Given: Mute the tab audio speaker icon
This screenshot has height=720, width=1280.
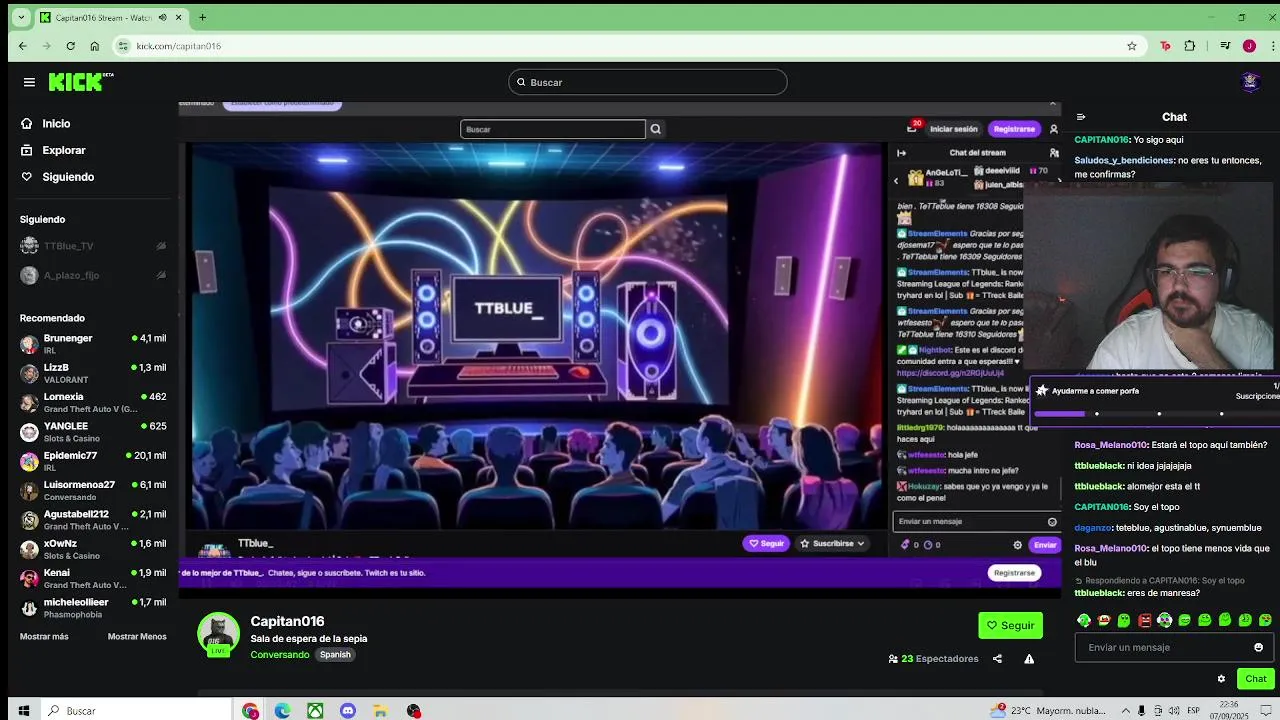Looking at the screenshot, I should [162, 17].
